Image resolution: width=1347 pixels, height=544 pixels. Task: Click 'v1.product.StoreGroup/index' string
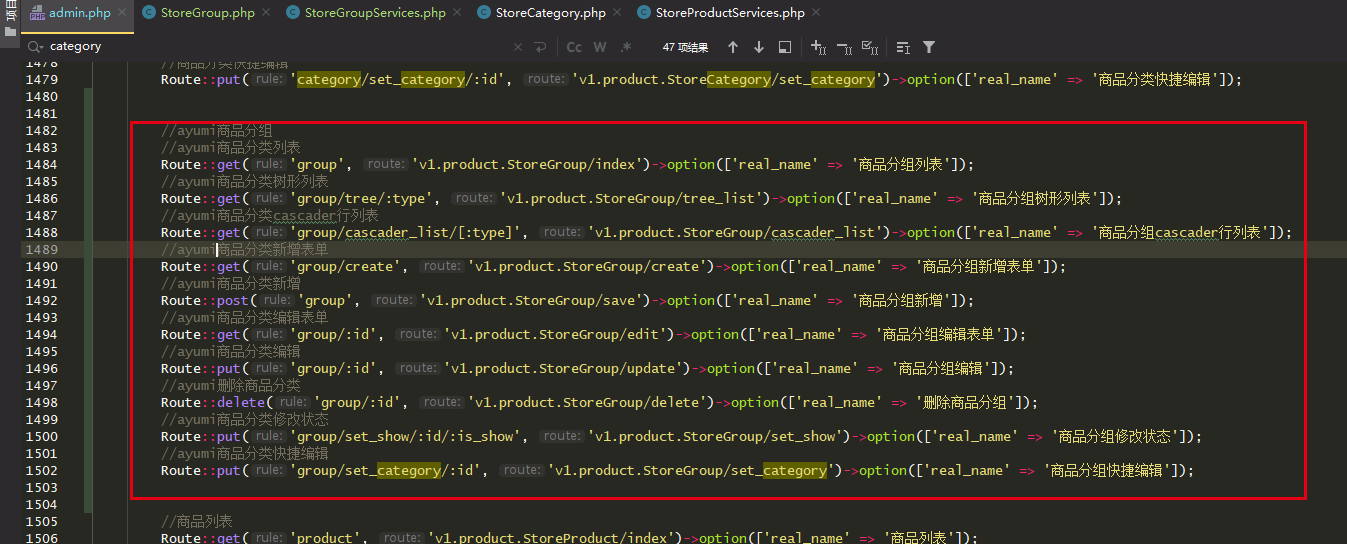pos(531,164)
